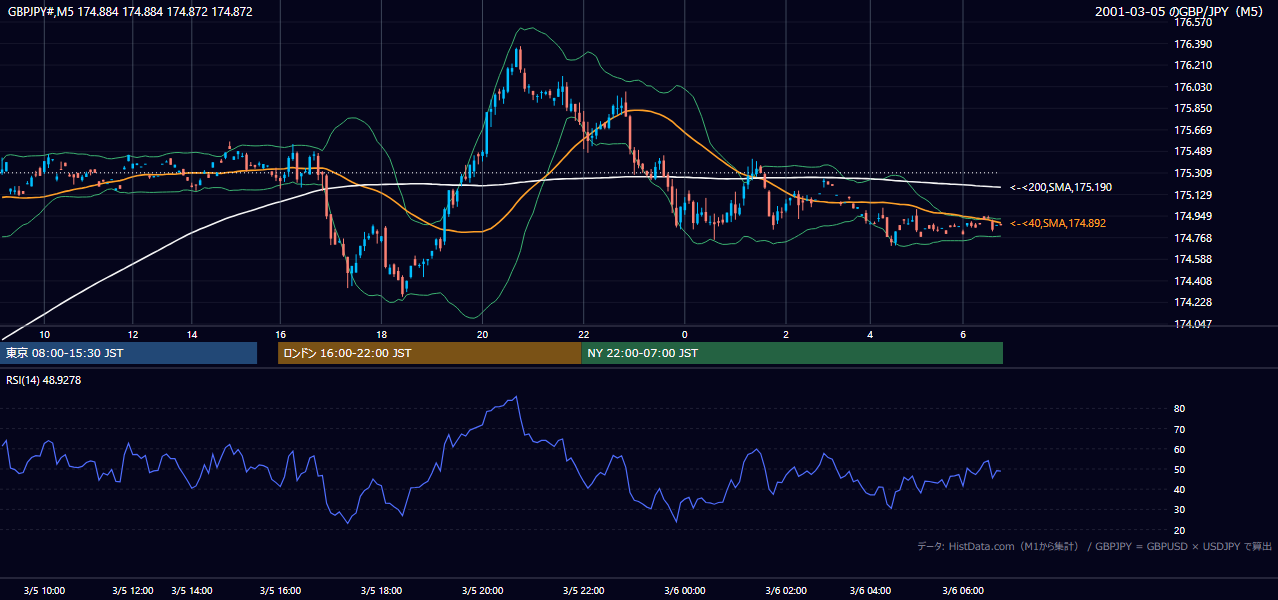The height and width of the screenshot is (600, 1278).
Task: Click the 3/5 14:00 date axis label
Action: tap(192, 591)
